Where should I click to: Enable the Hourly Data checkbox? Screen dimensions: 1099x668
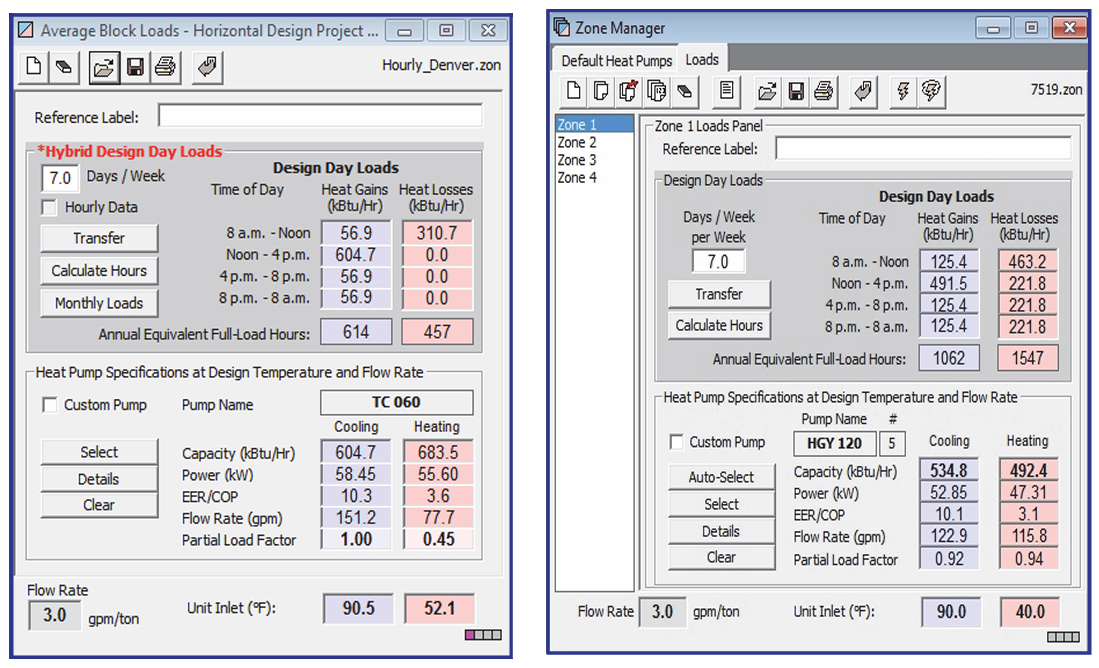[49, 207]
